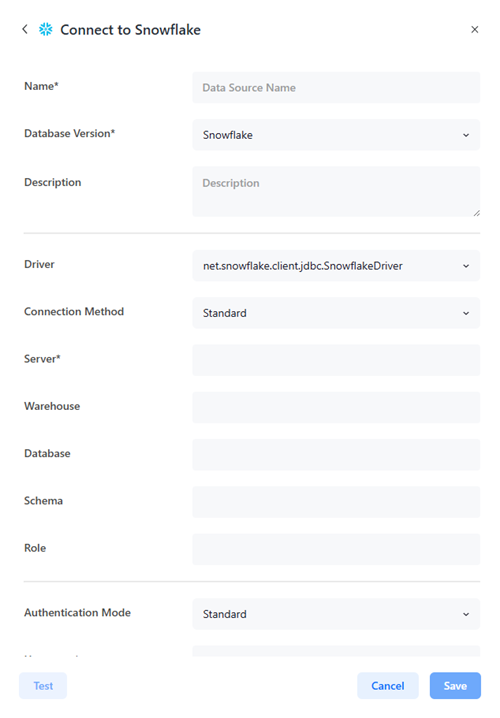Image resolution: width=500 pixels, height=718 pixels.
Task: Click the chevron arrow in Driver field
Action: (x=466, y=266)
